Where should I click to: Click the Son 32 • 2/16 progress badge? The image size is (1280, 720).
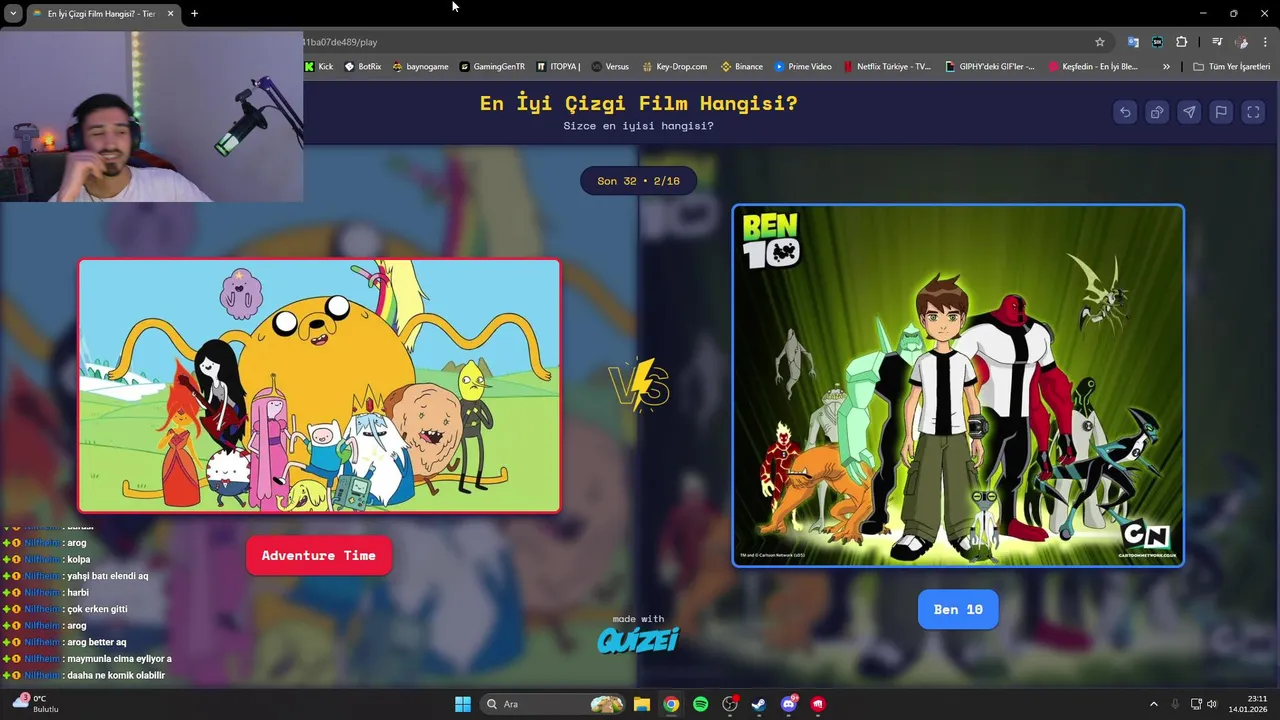click(x=638, y=181)
